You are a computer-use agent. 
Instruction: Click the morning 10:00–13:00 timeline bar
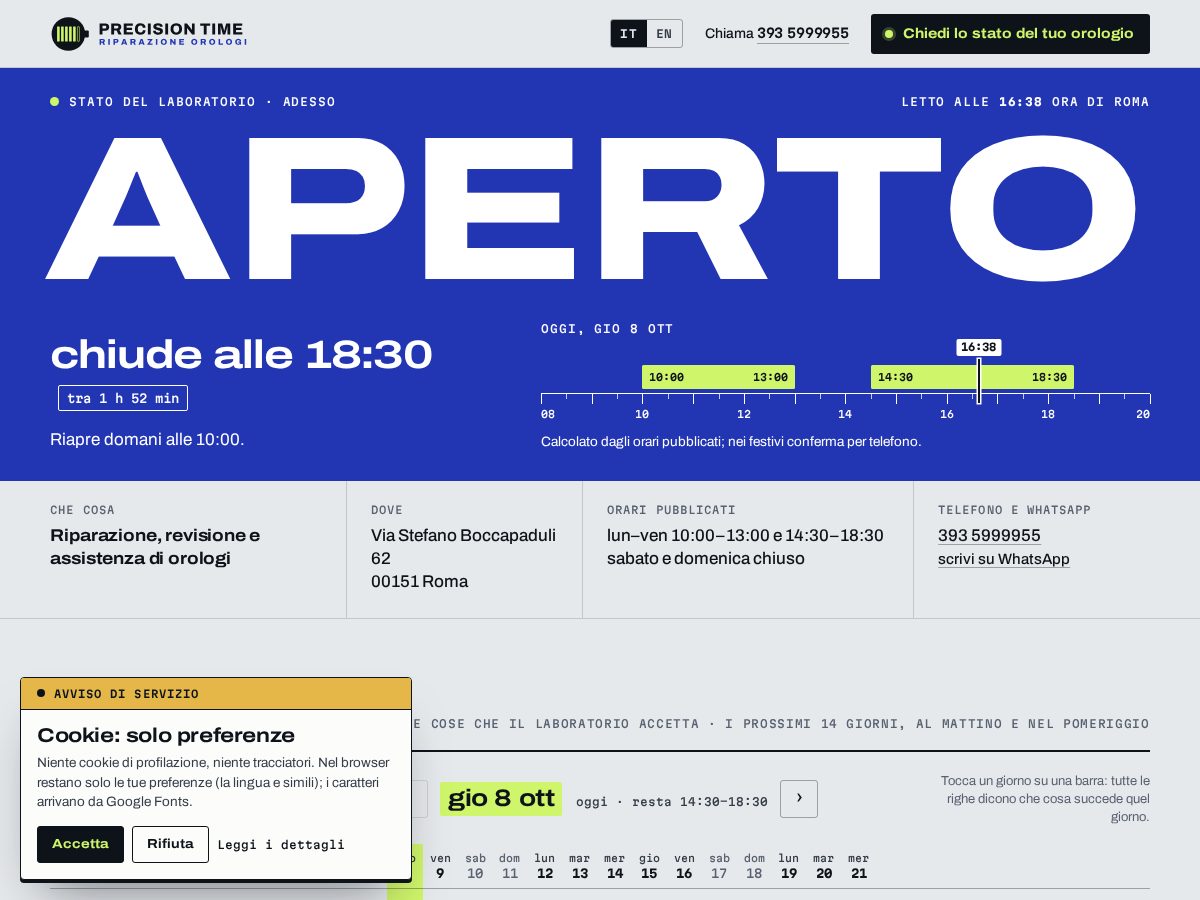pos(718,377)
